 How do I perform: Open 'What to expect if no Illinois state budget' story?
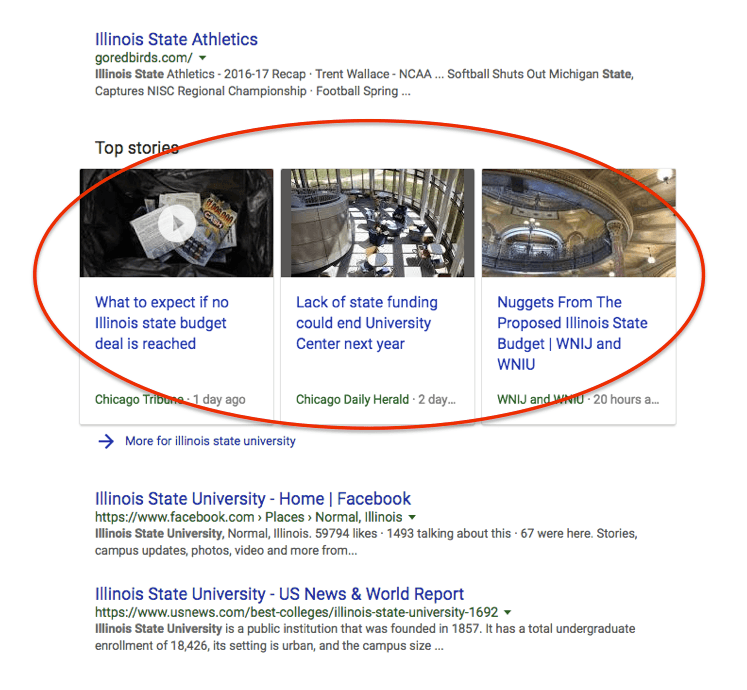(x=162, y=323)
